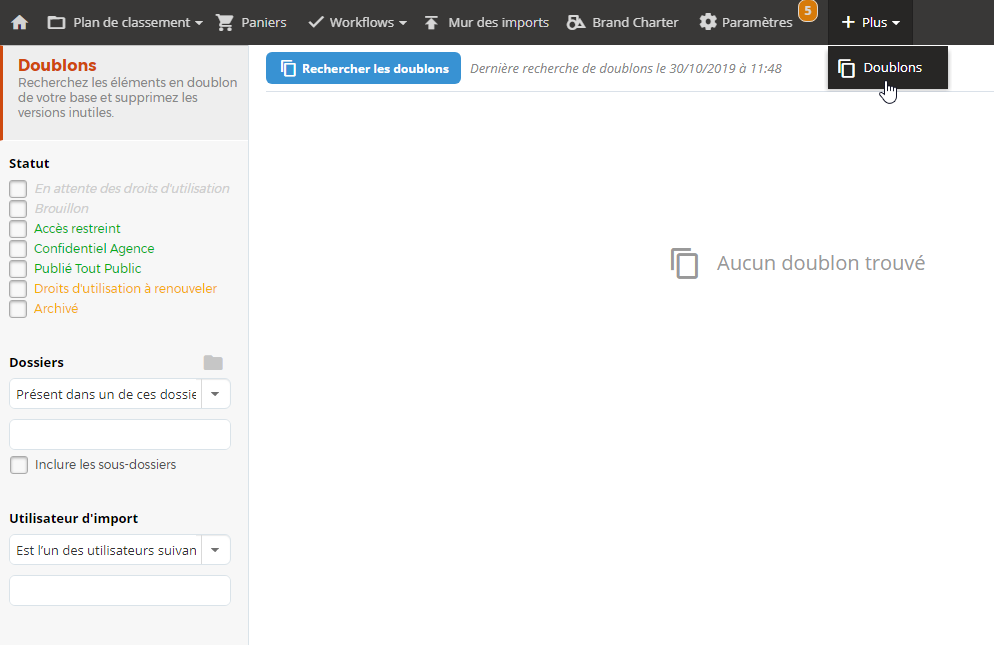994x645 pixels.
Task: Click the Plan de classement folder icon
Action: pos(56,23)
